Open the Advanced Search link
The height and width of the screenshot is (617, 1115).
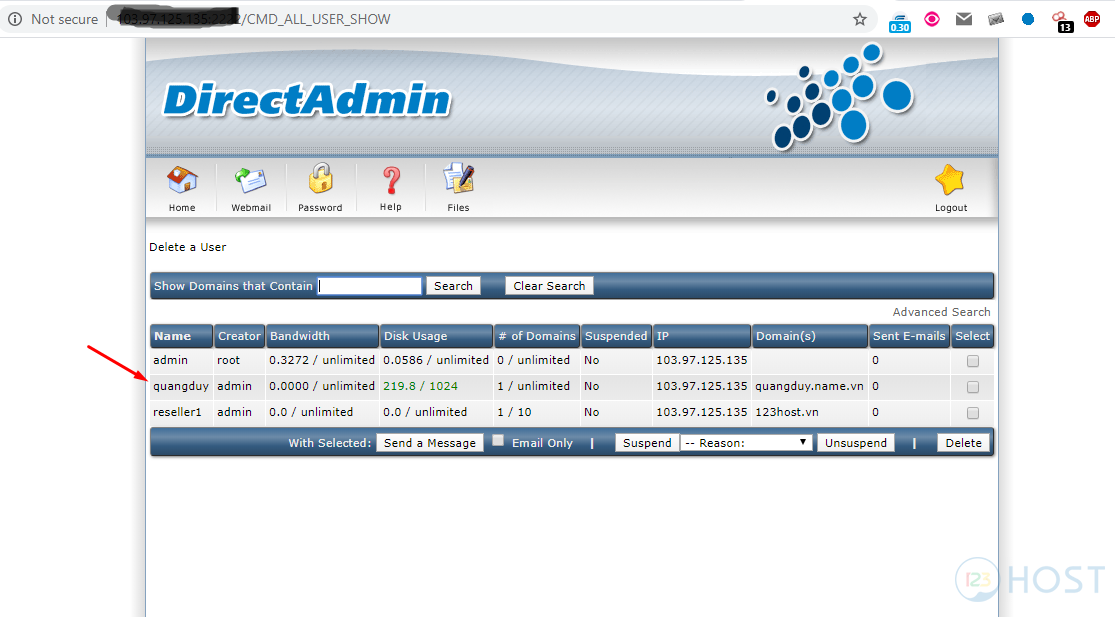coord(941,312)
